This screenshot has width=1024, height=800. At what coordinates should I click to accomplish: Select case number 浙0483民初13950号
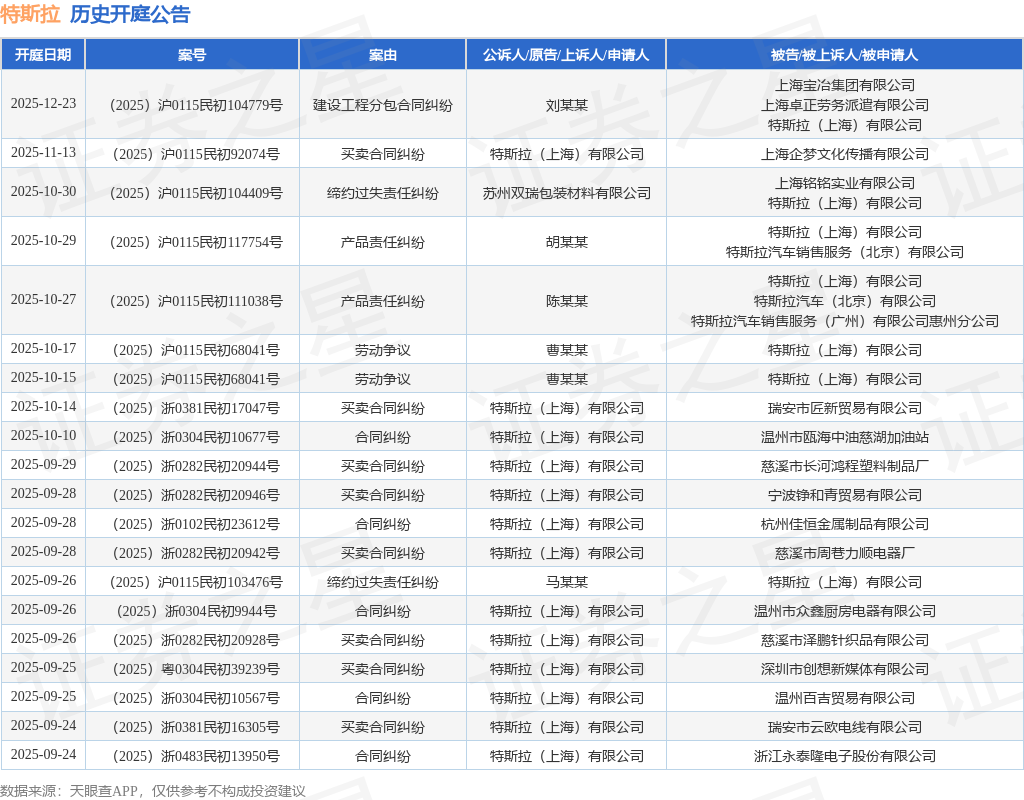click(x=196, y=756)
